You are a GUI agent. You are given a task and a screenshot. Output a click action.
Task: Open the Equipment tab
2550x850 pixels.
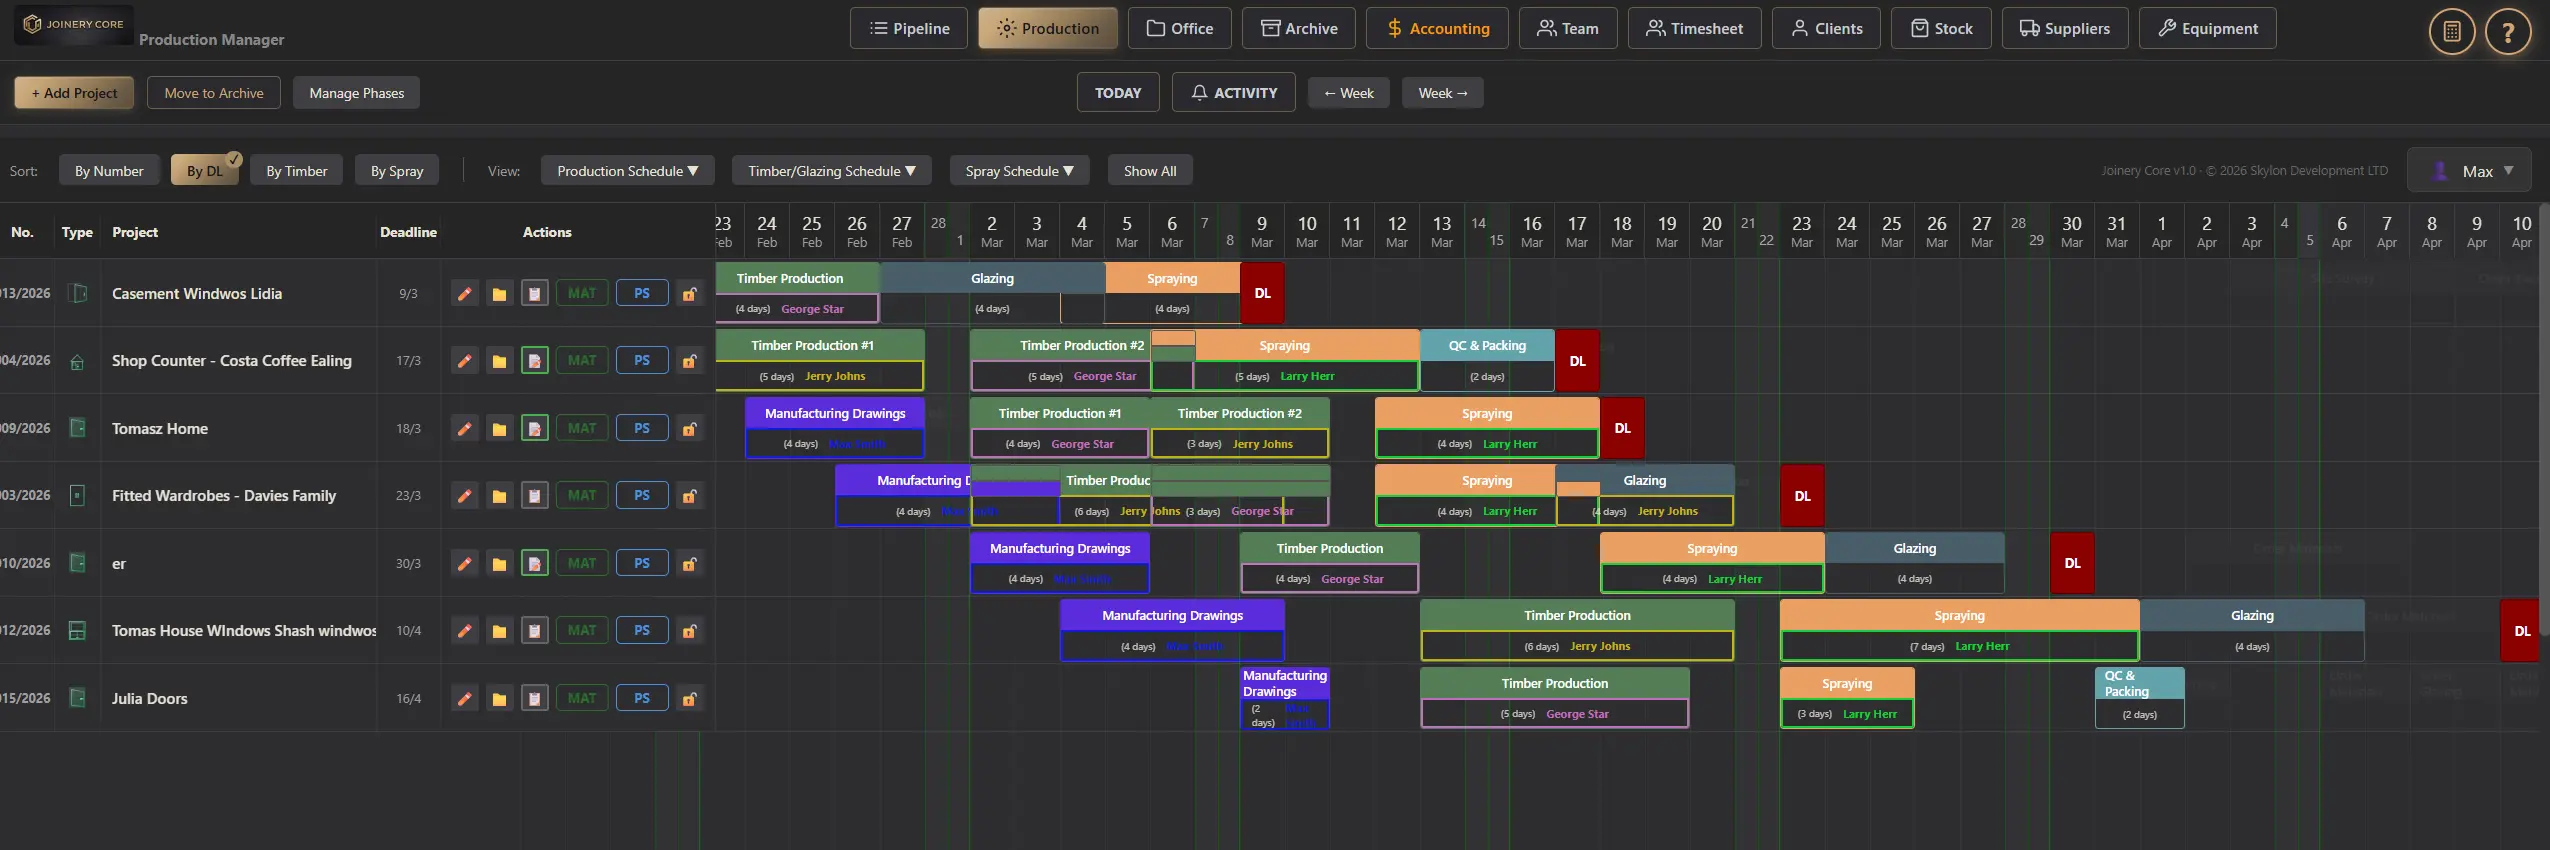click(x=2208, y=28)
